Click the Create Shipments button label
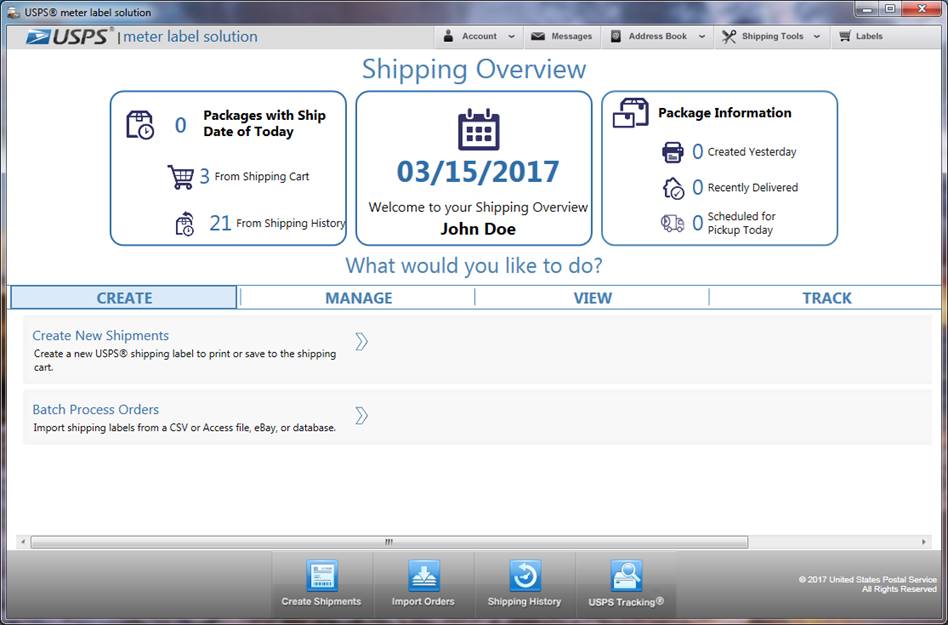 tap(322, 601)
